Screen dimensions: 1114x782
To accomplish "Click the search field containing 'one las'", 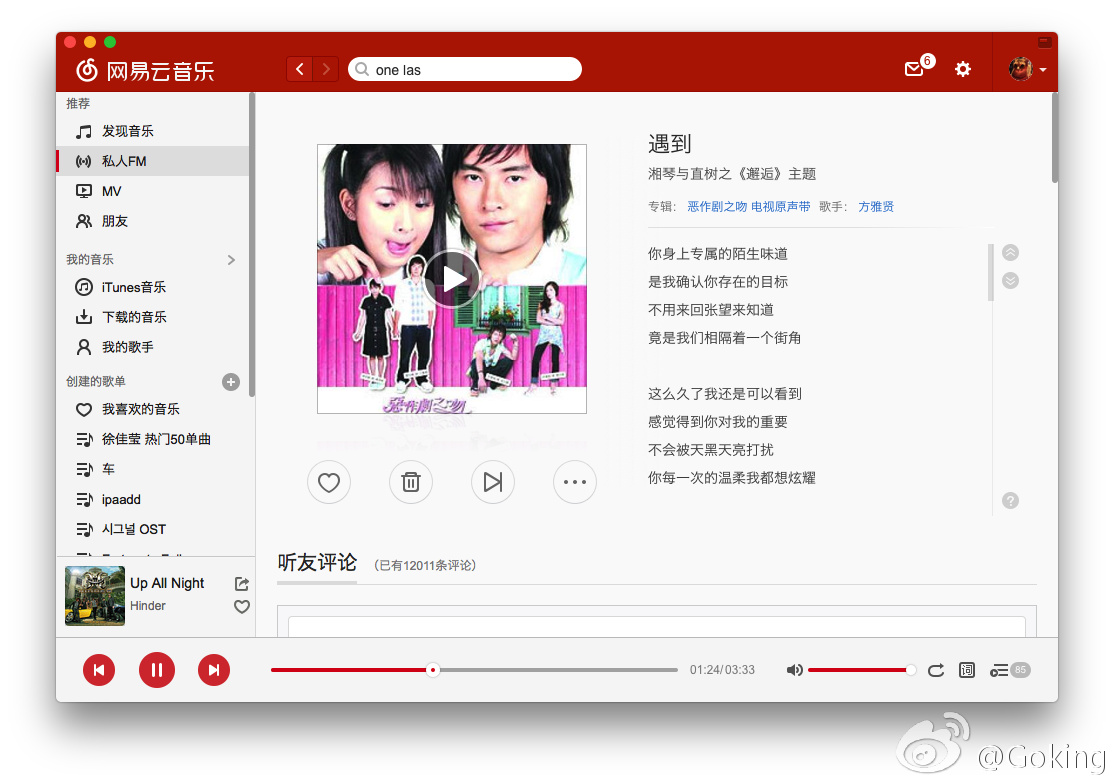I will (x=465, y=70).
